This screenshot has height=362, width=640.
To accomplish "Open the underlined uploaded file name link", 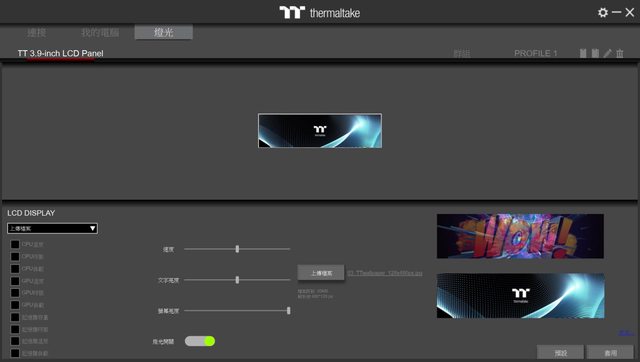I will (384, 273).
